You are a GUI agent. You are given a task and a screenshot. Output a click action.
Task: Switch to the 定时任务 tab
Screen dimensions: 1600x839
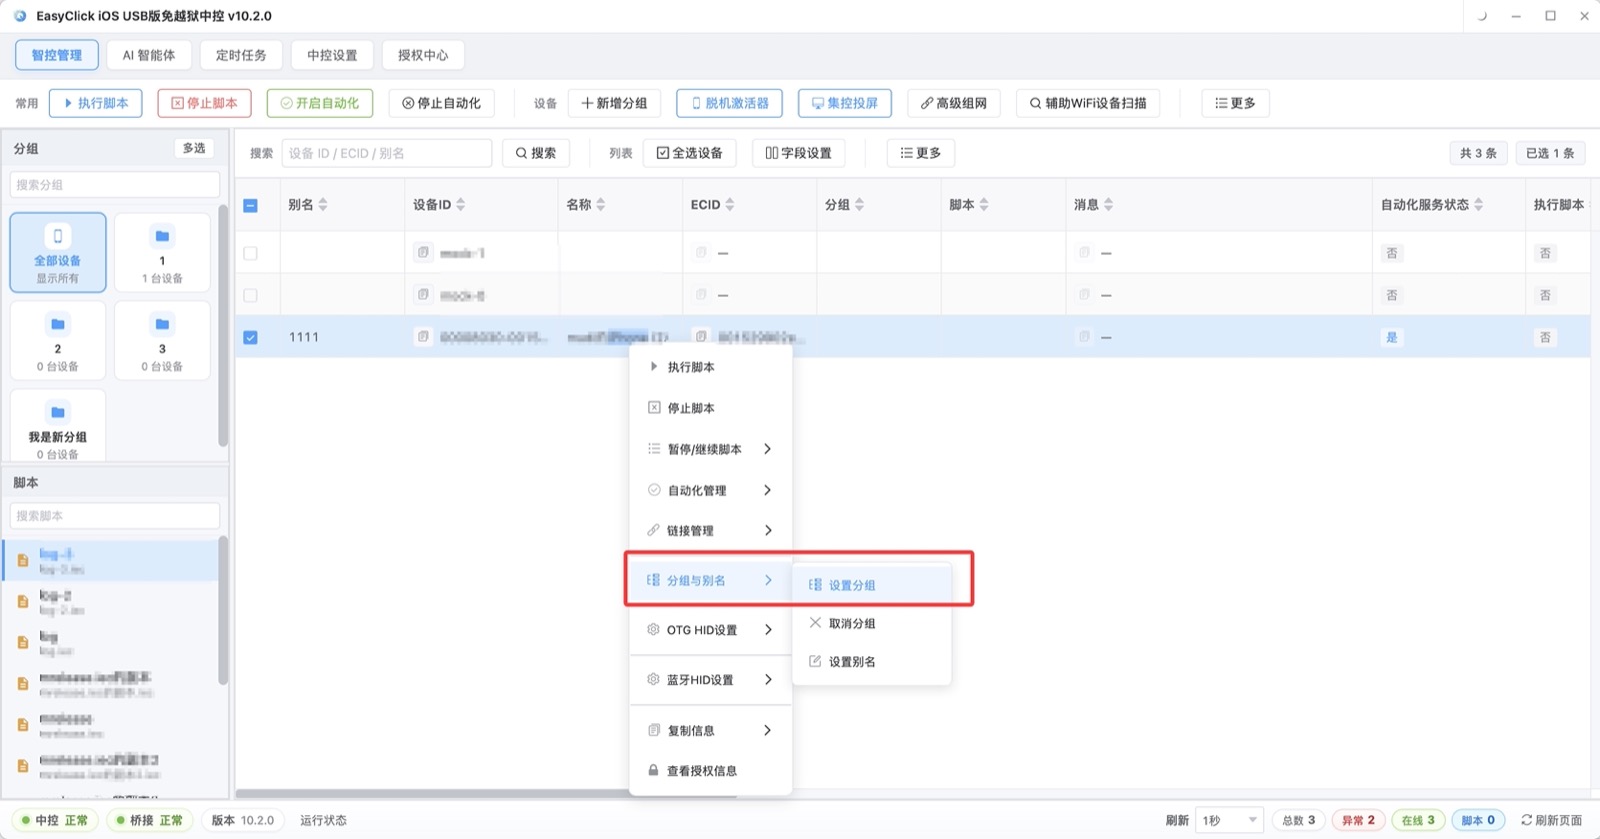tap(241, 55)
